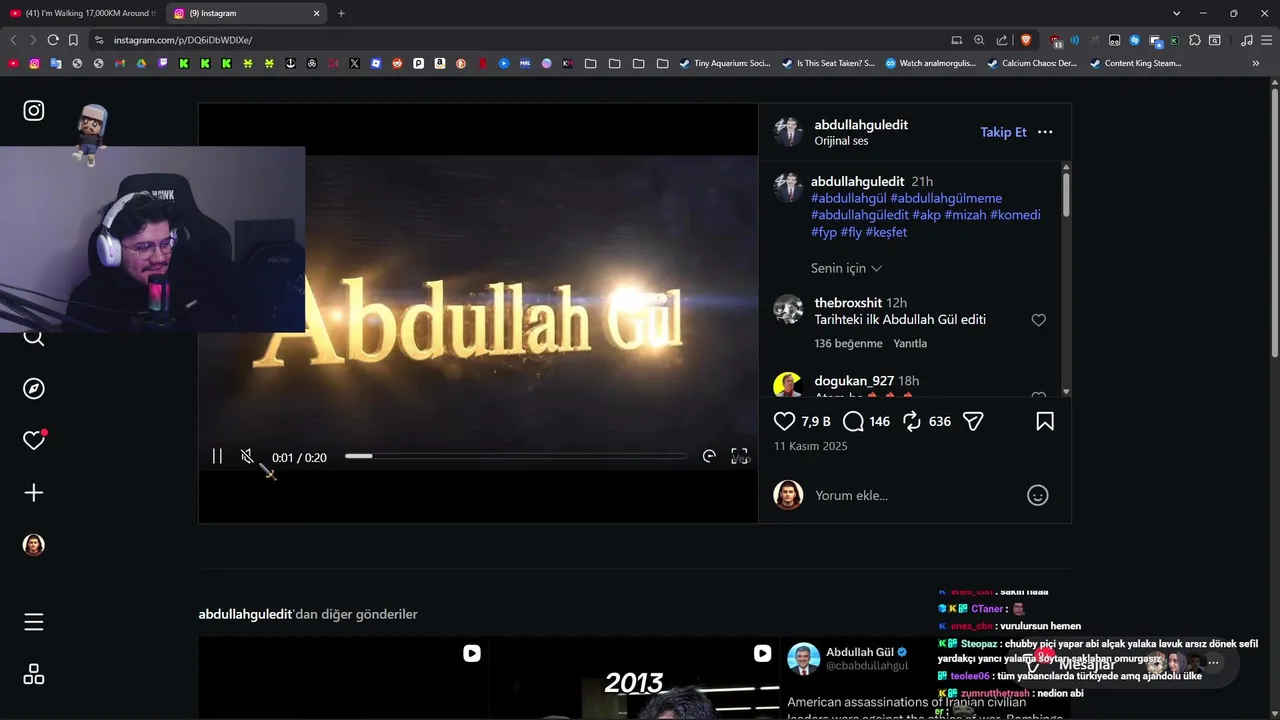Open the Is This Seat Taken bookmark

(x=828, y=63)
